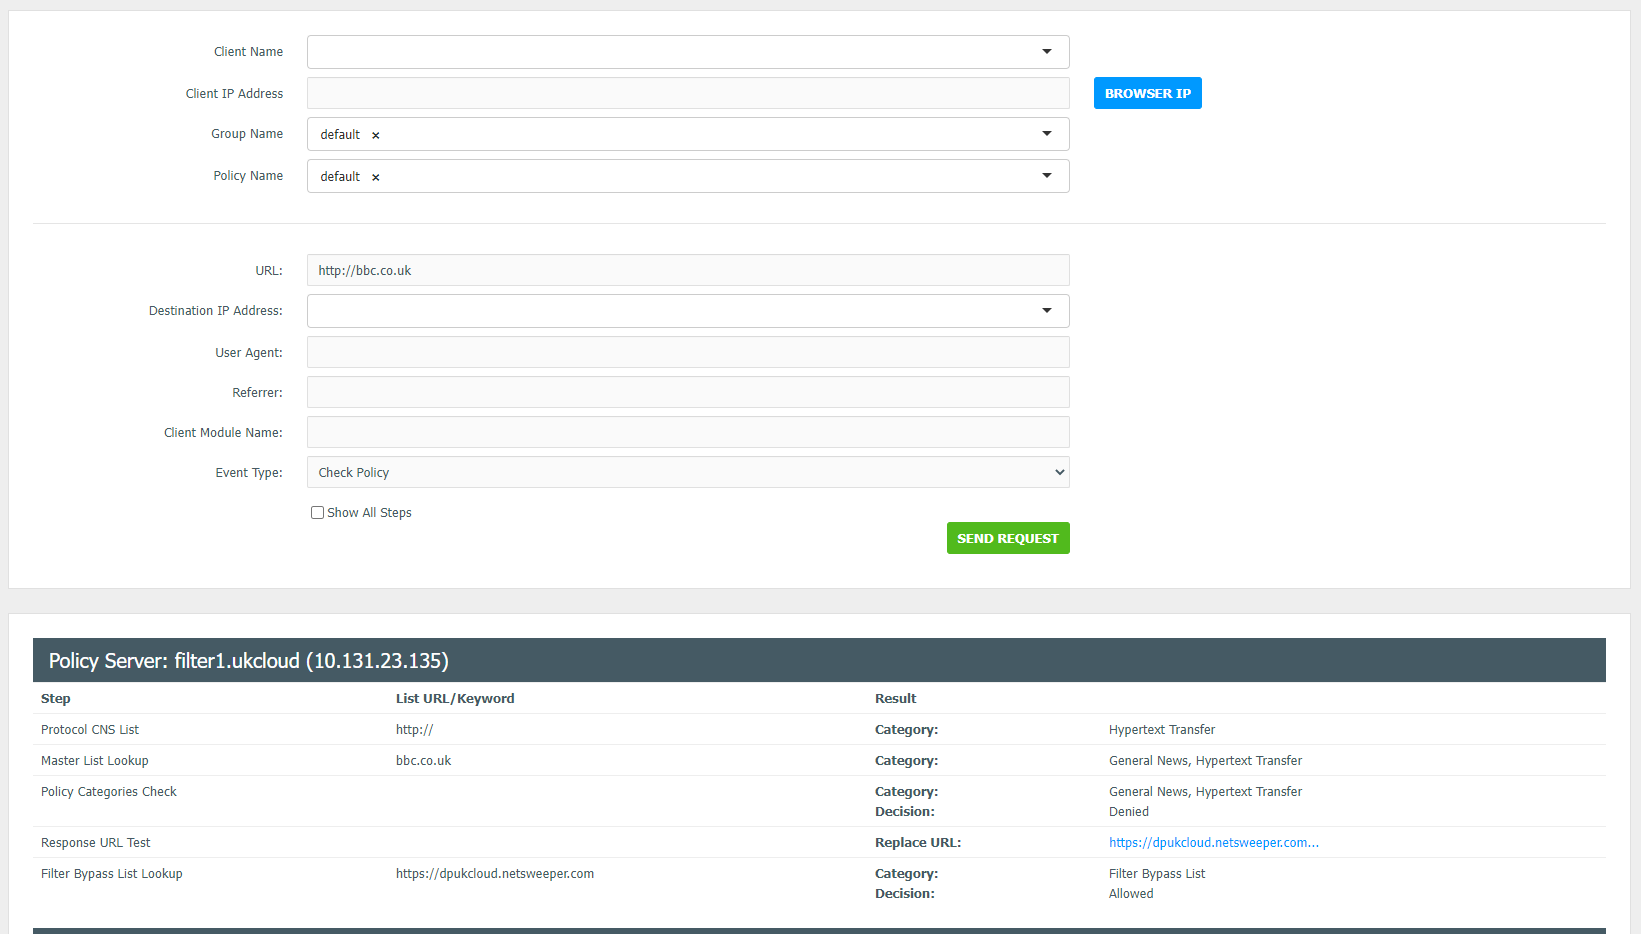Expand the Group Name dropdown arrow
1641x934 pixels.
[1047, 134]
